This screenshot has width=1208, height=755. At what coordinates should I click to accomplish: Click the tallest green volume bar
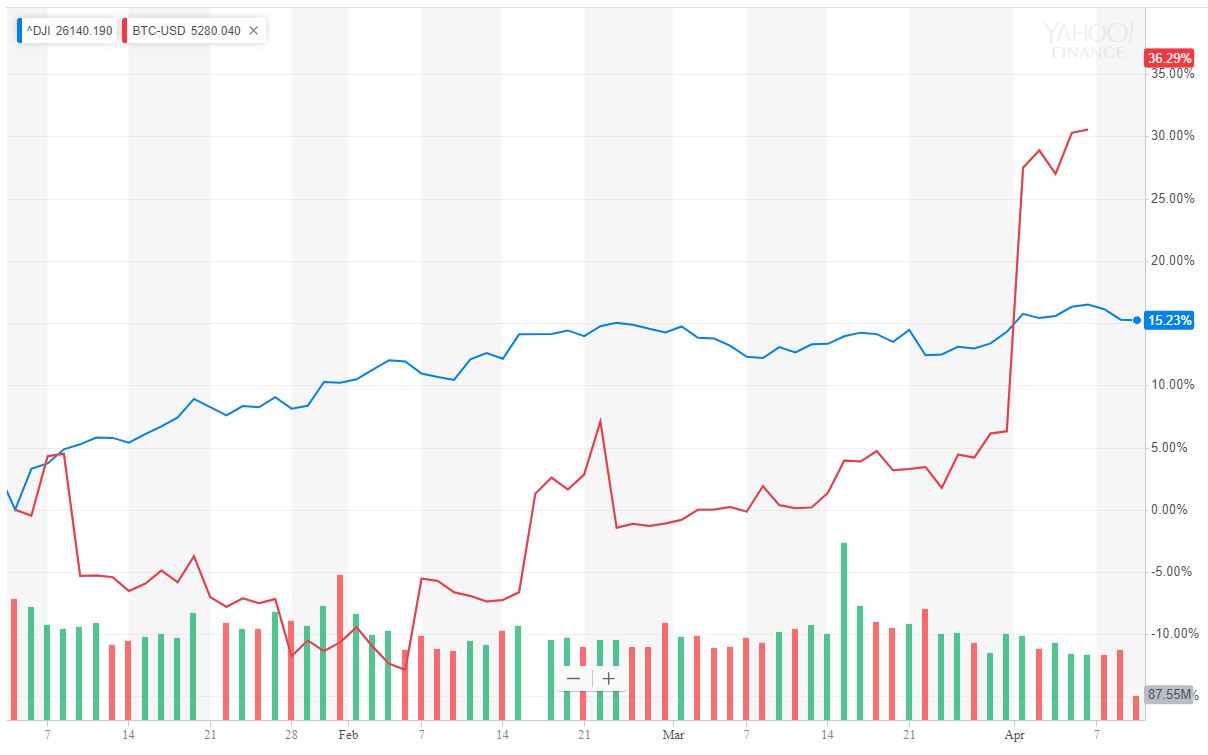tap(844, 630)
